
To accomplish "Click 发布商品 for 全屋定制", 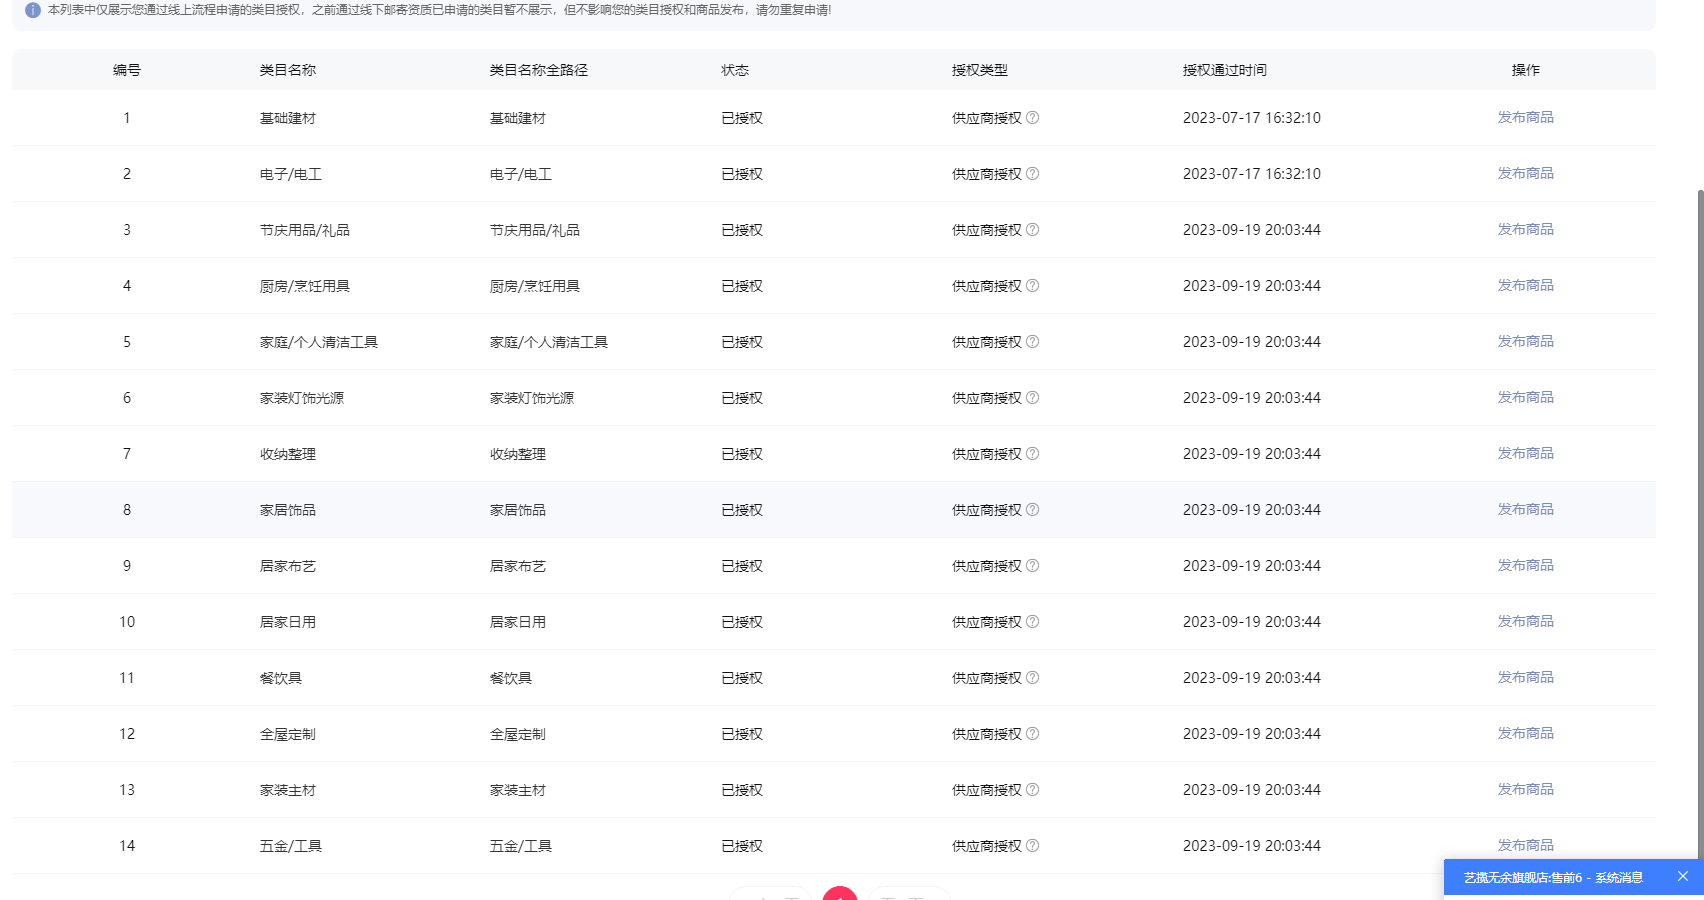I will (1525, 734).
